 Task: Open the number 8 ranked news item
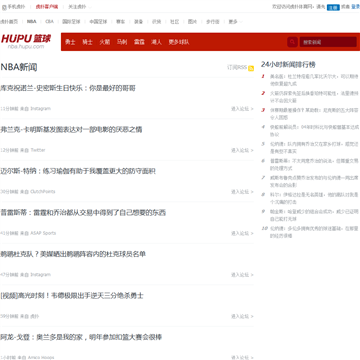point(314,198)
